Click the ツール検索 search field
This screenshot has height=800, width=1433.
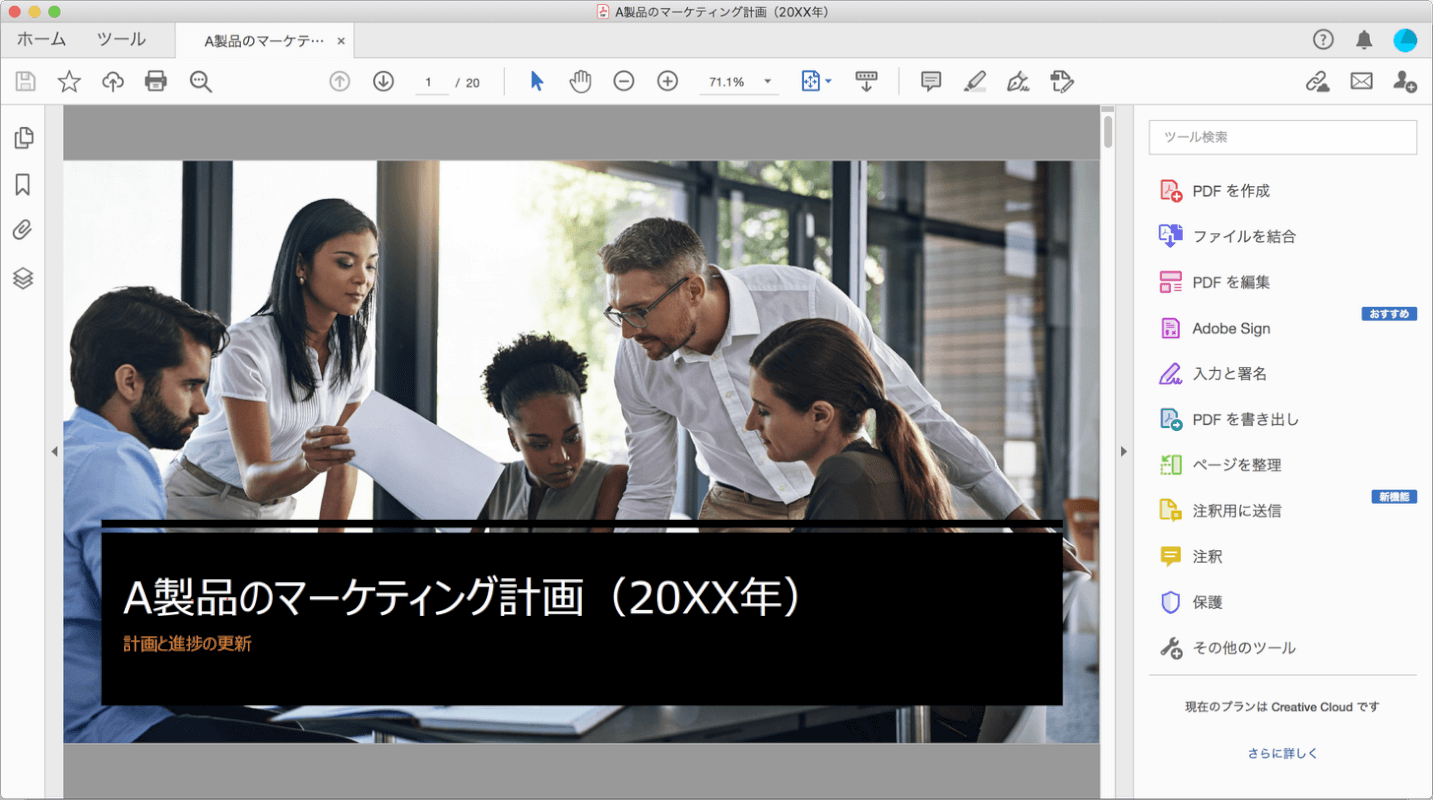1282,137
